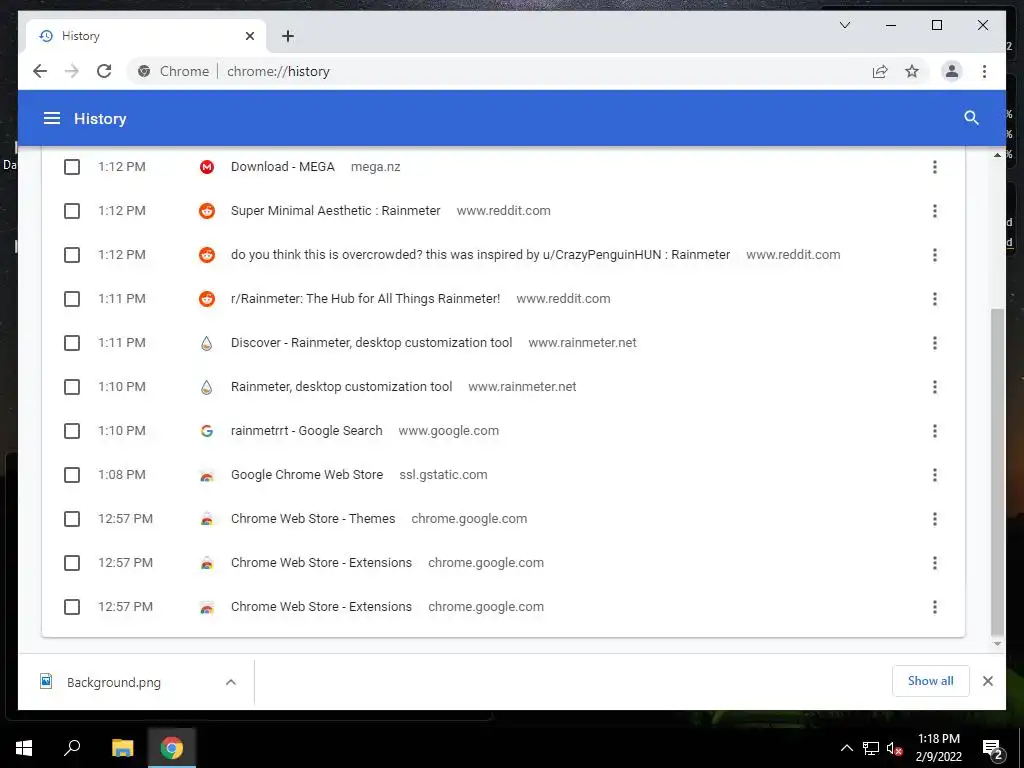Open the notification center icon
Image resolution: width=1024 pixels, height=768 pixels.
tap(993, 749)
